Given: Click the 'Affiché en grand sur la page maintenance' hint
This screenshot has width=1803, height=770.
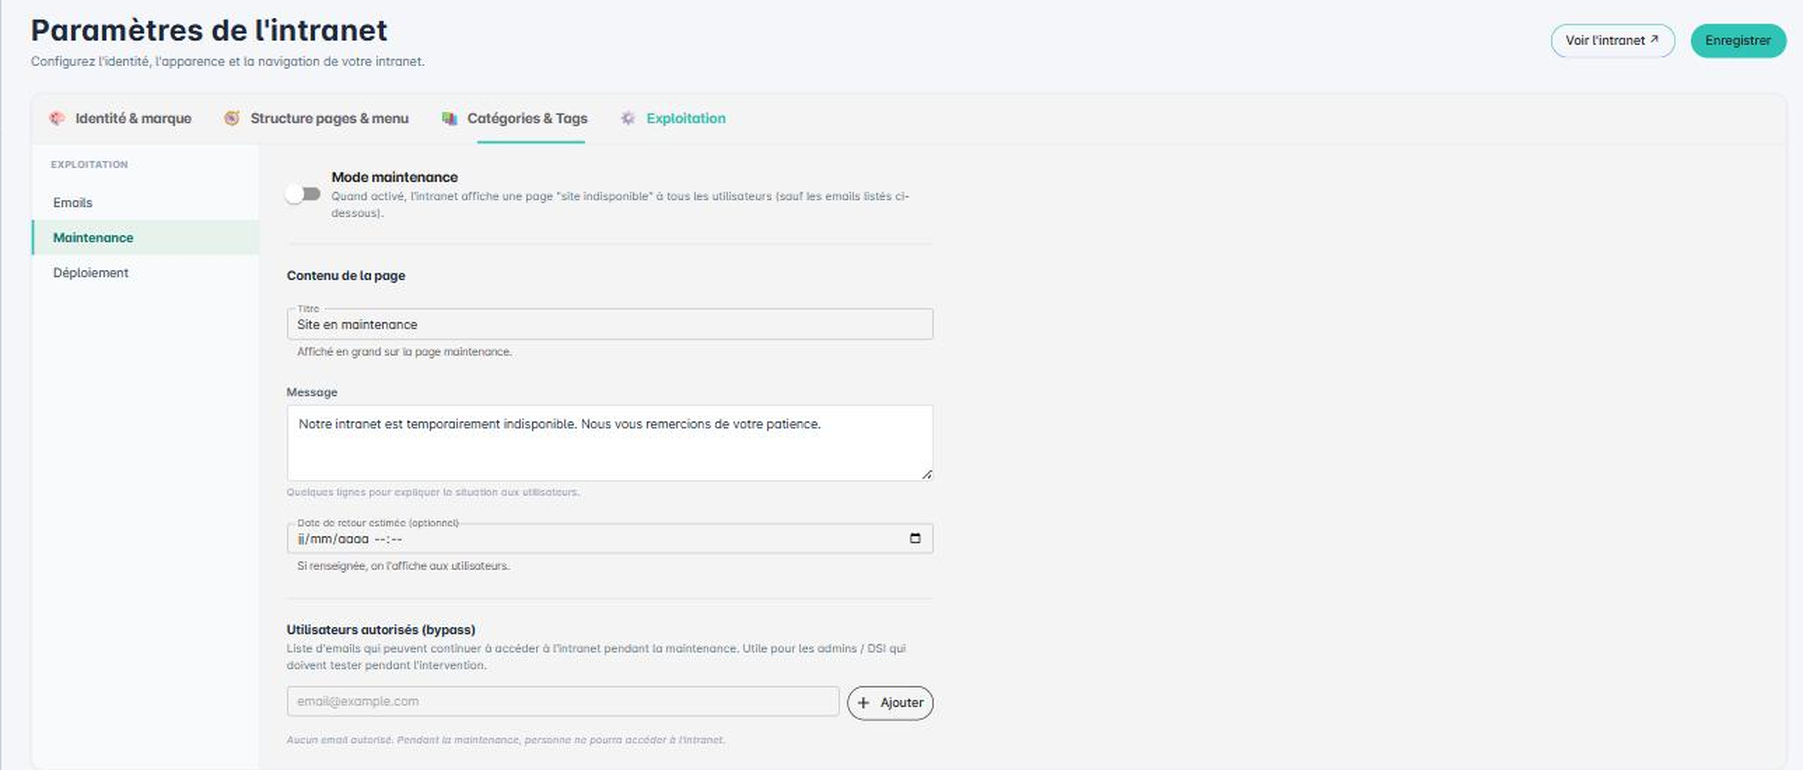Looking at the screenshot, I should tap(404, 352).
